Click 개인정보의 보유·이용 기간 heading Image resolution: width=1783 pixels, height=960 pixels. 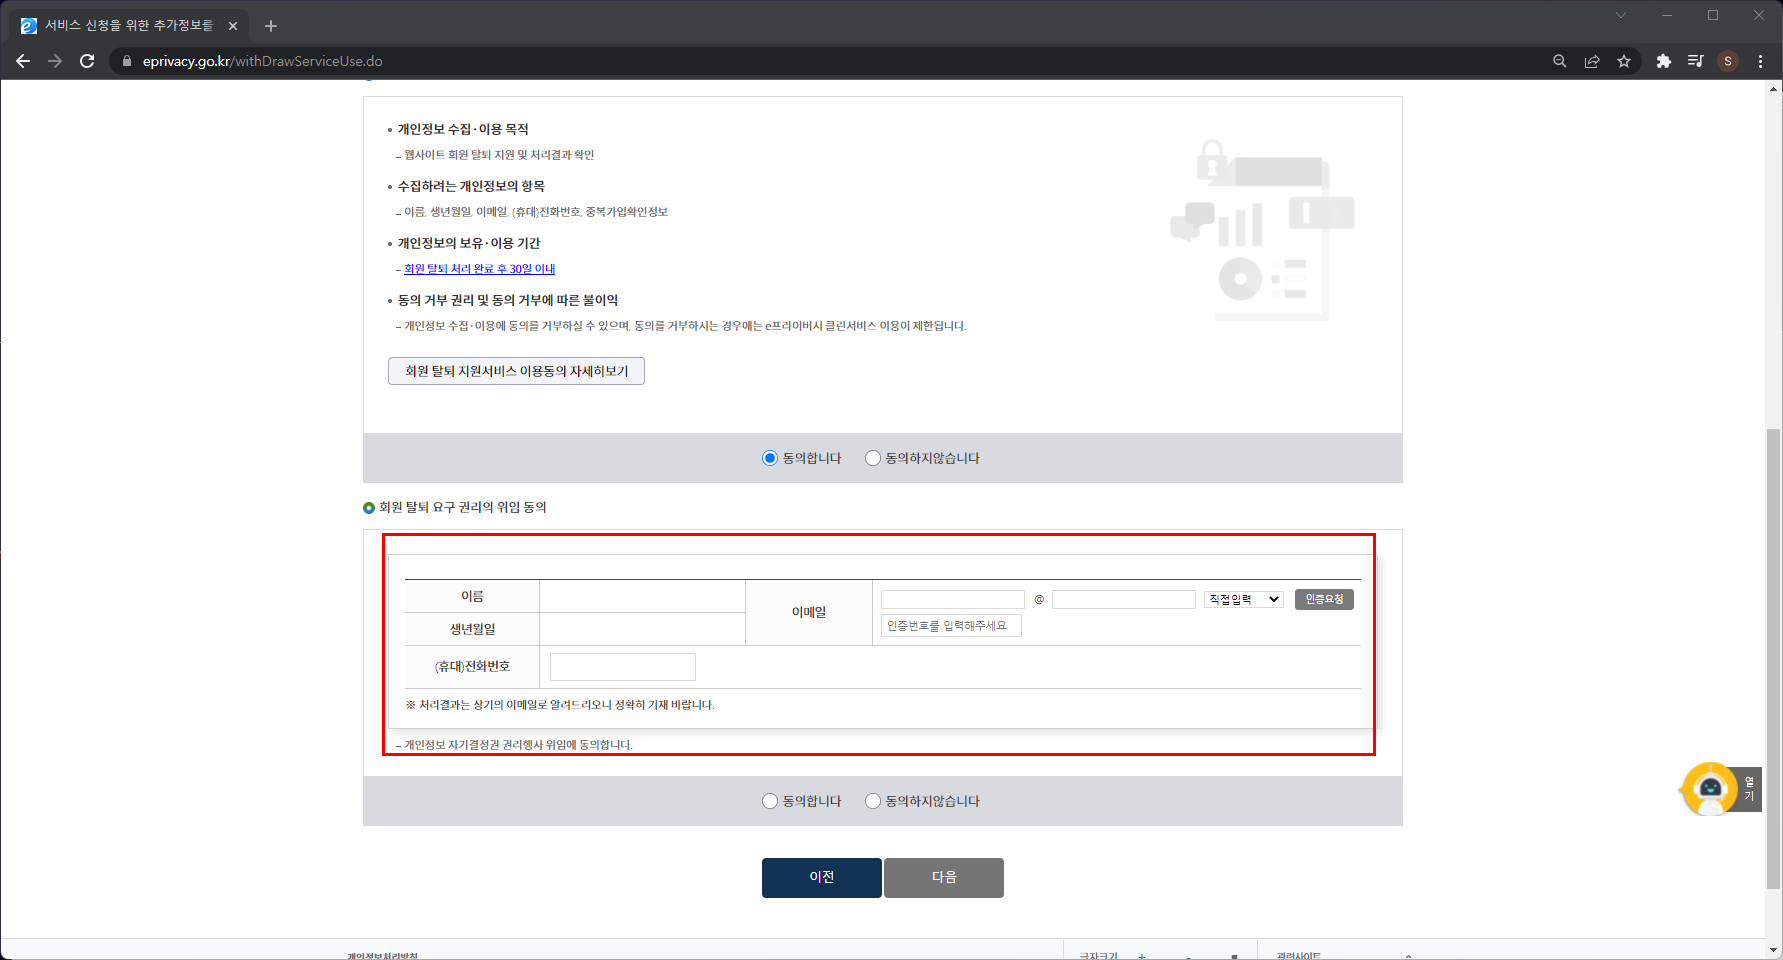tap(469, 244)
